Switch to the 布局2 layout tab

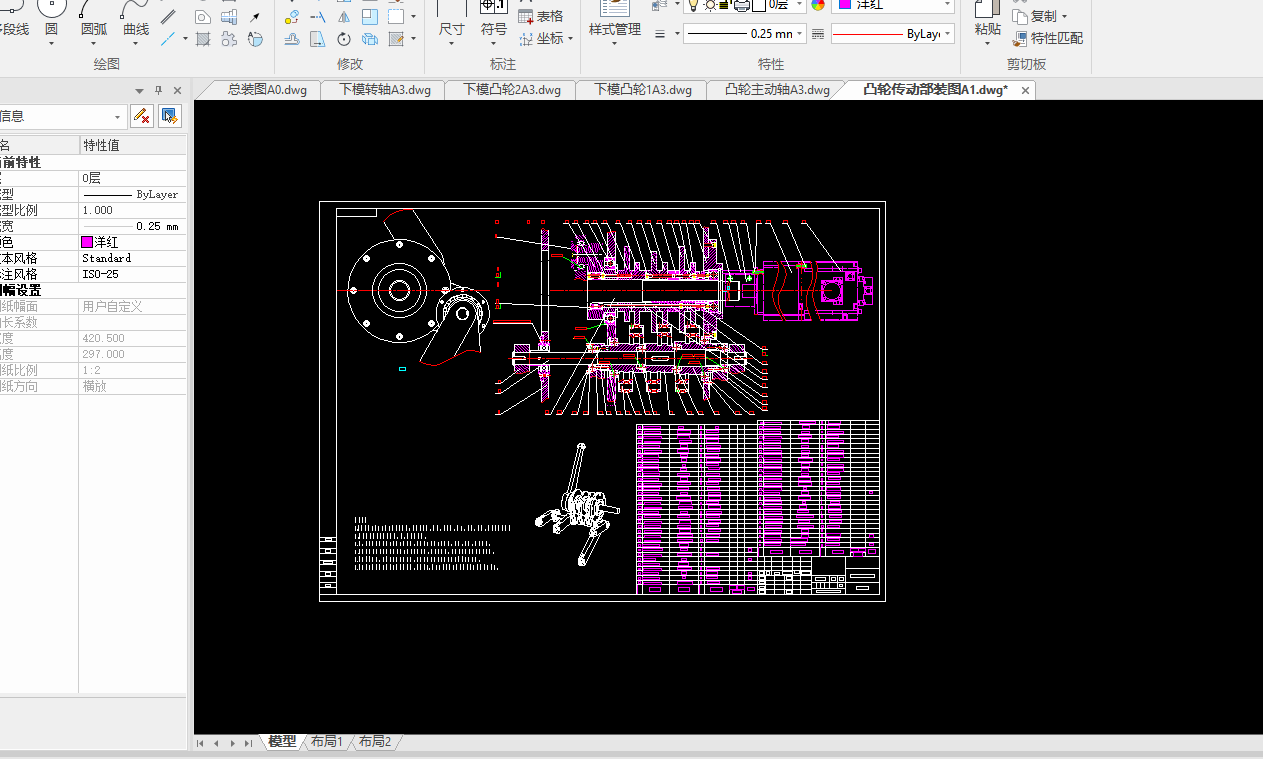pyautogui.click(x=375, y=741)
